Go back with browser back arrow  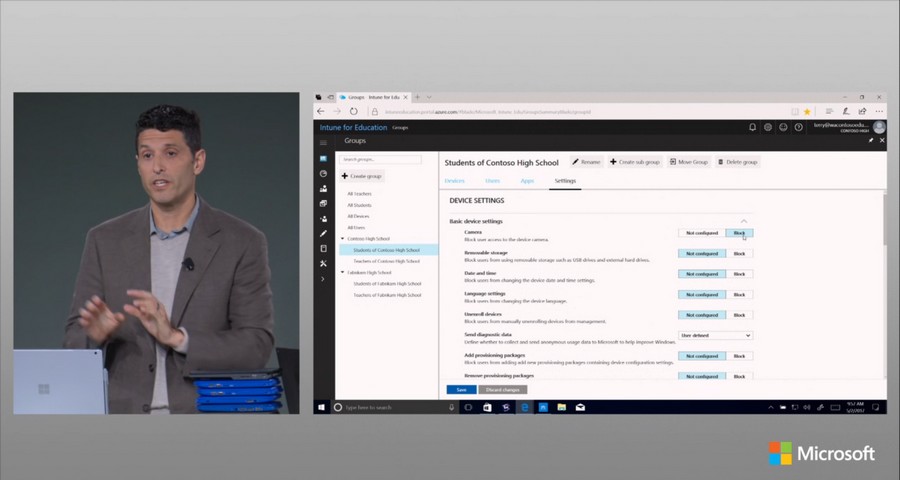321,111
